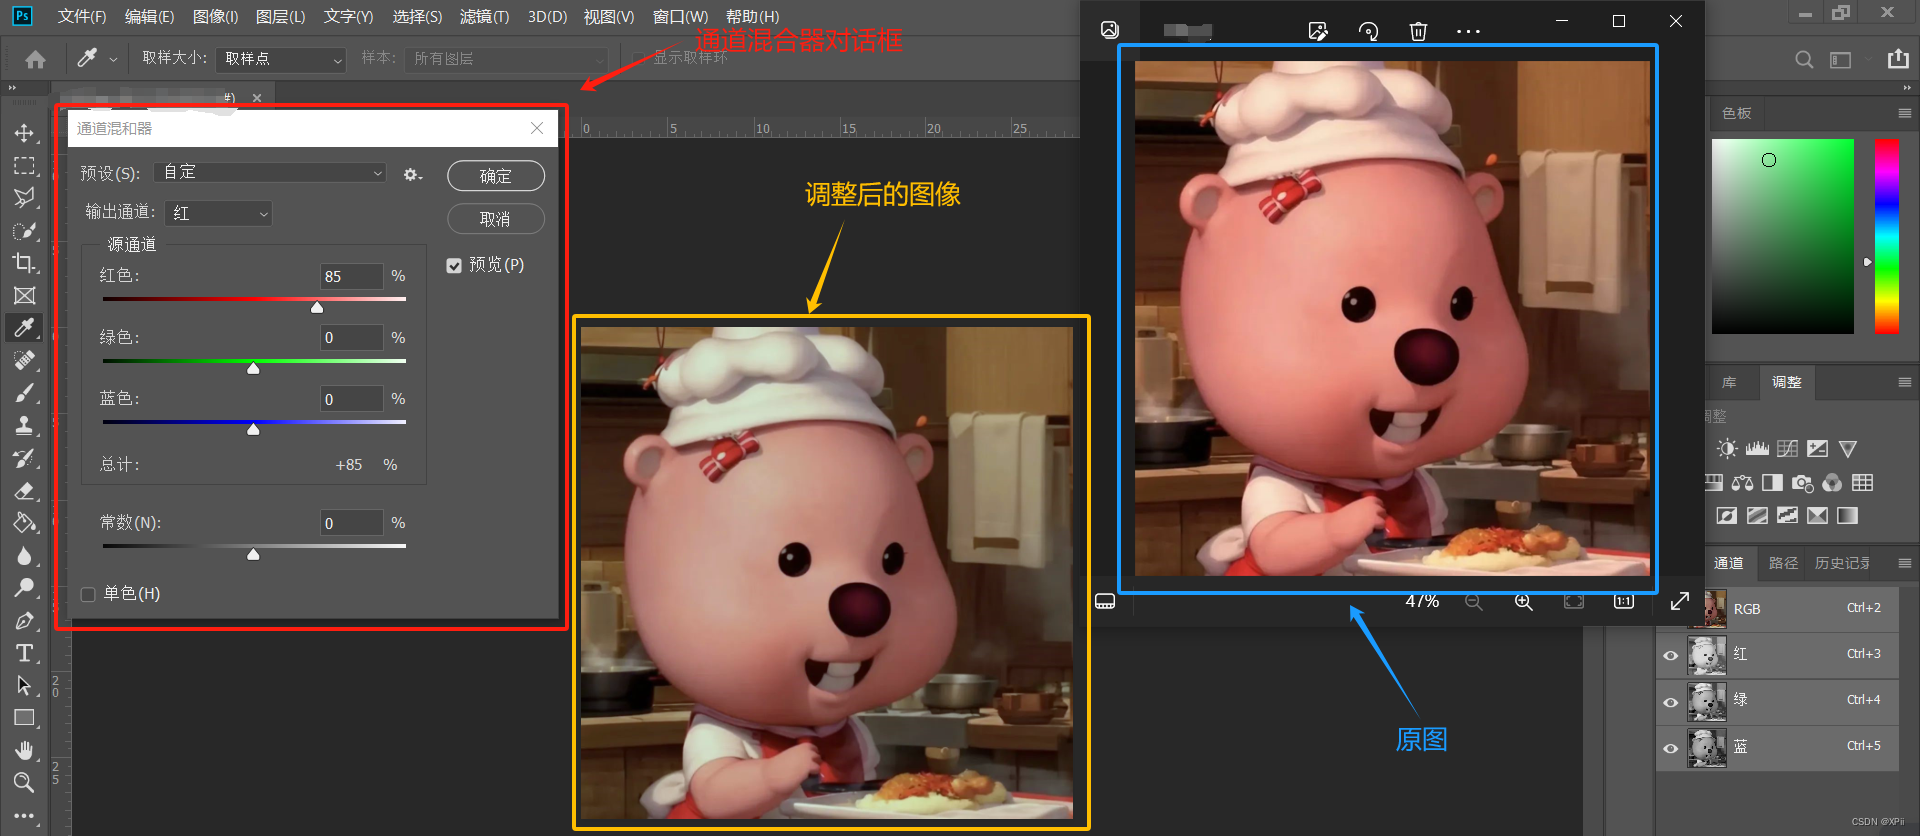The image size is (1920, 836).
Task: Select the Eraser tool
Action: point(24,491)
